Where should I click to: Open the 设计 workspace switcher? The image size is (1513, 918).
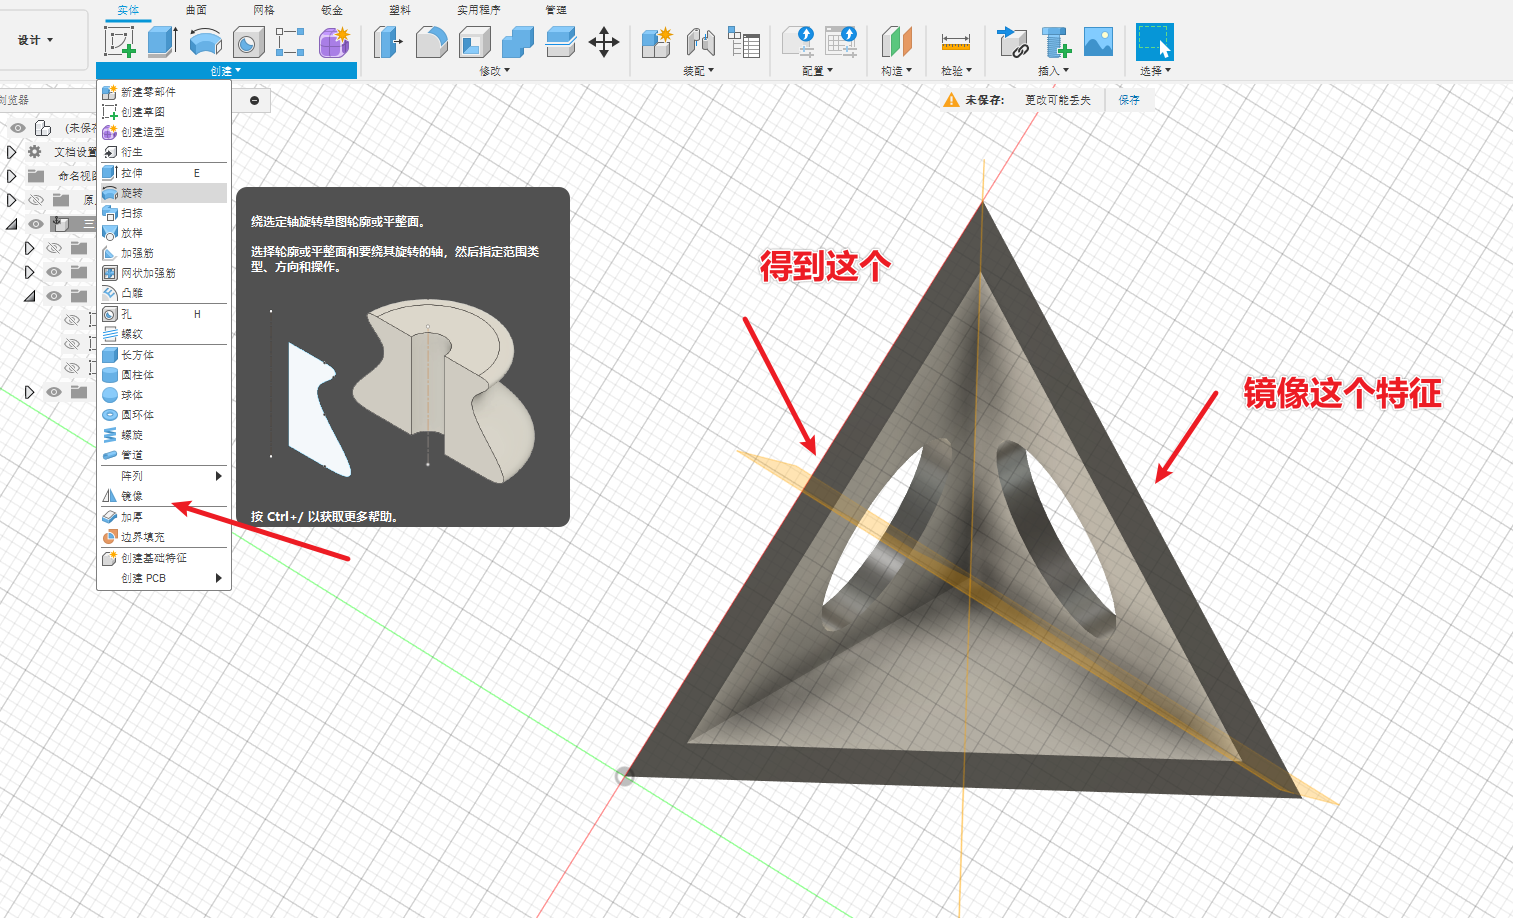point(36,40)
